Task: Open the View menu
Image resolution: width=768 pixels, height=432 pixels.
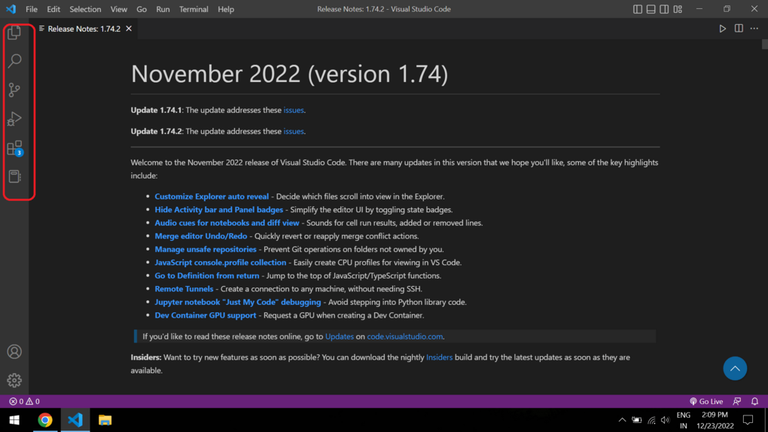Action: tap(119, 9)
